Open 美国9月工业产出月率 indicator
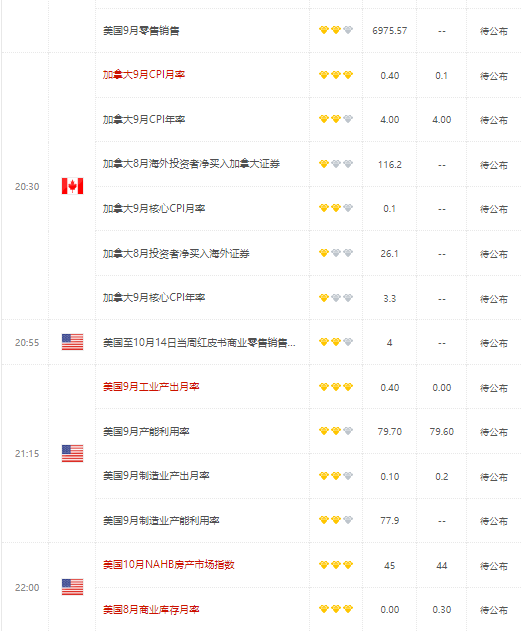 point(151,387)
